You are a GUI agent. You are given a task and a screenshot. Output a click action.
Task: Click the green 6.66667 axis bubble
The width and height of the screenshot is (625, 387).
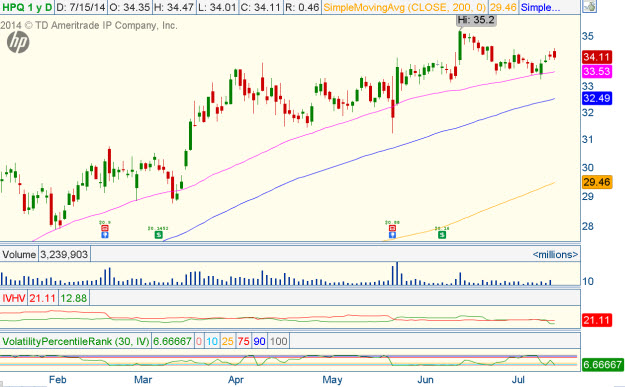[x=602, y=364]
